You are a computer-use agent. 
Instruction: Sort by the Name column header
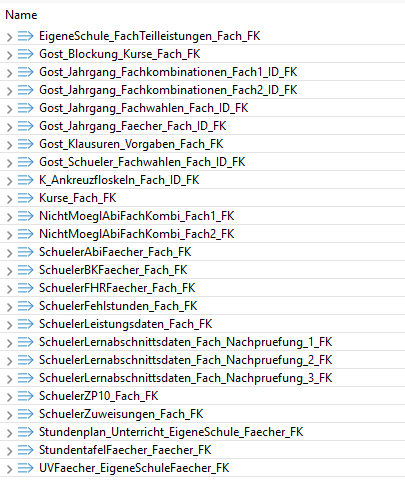[21, 15]
